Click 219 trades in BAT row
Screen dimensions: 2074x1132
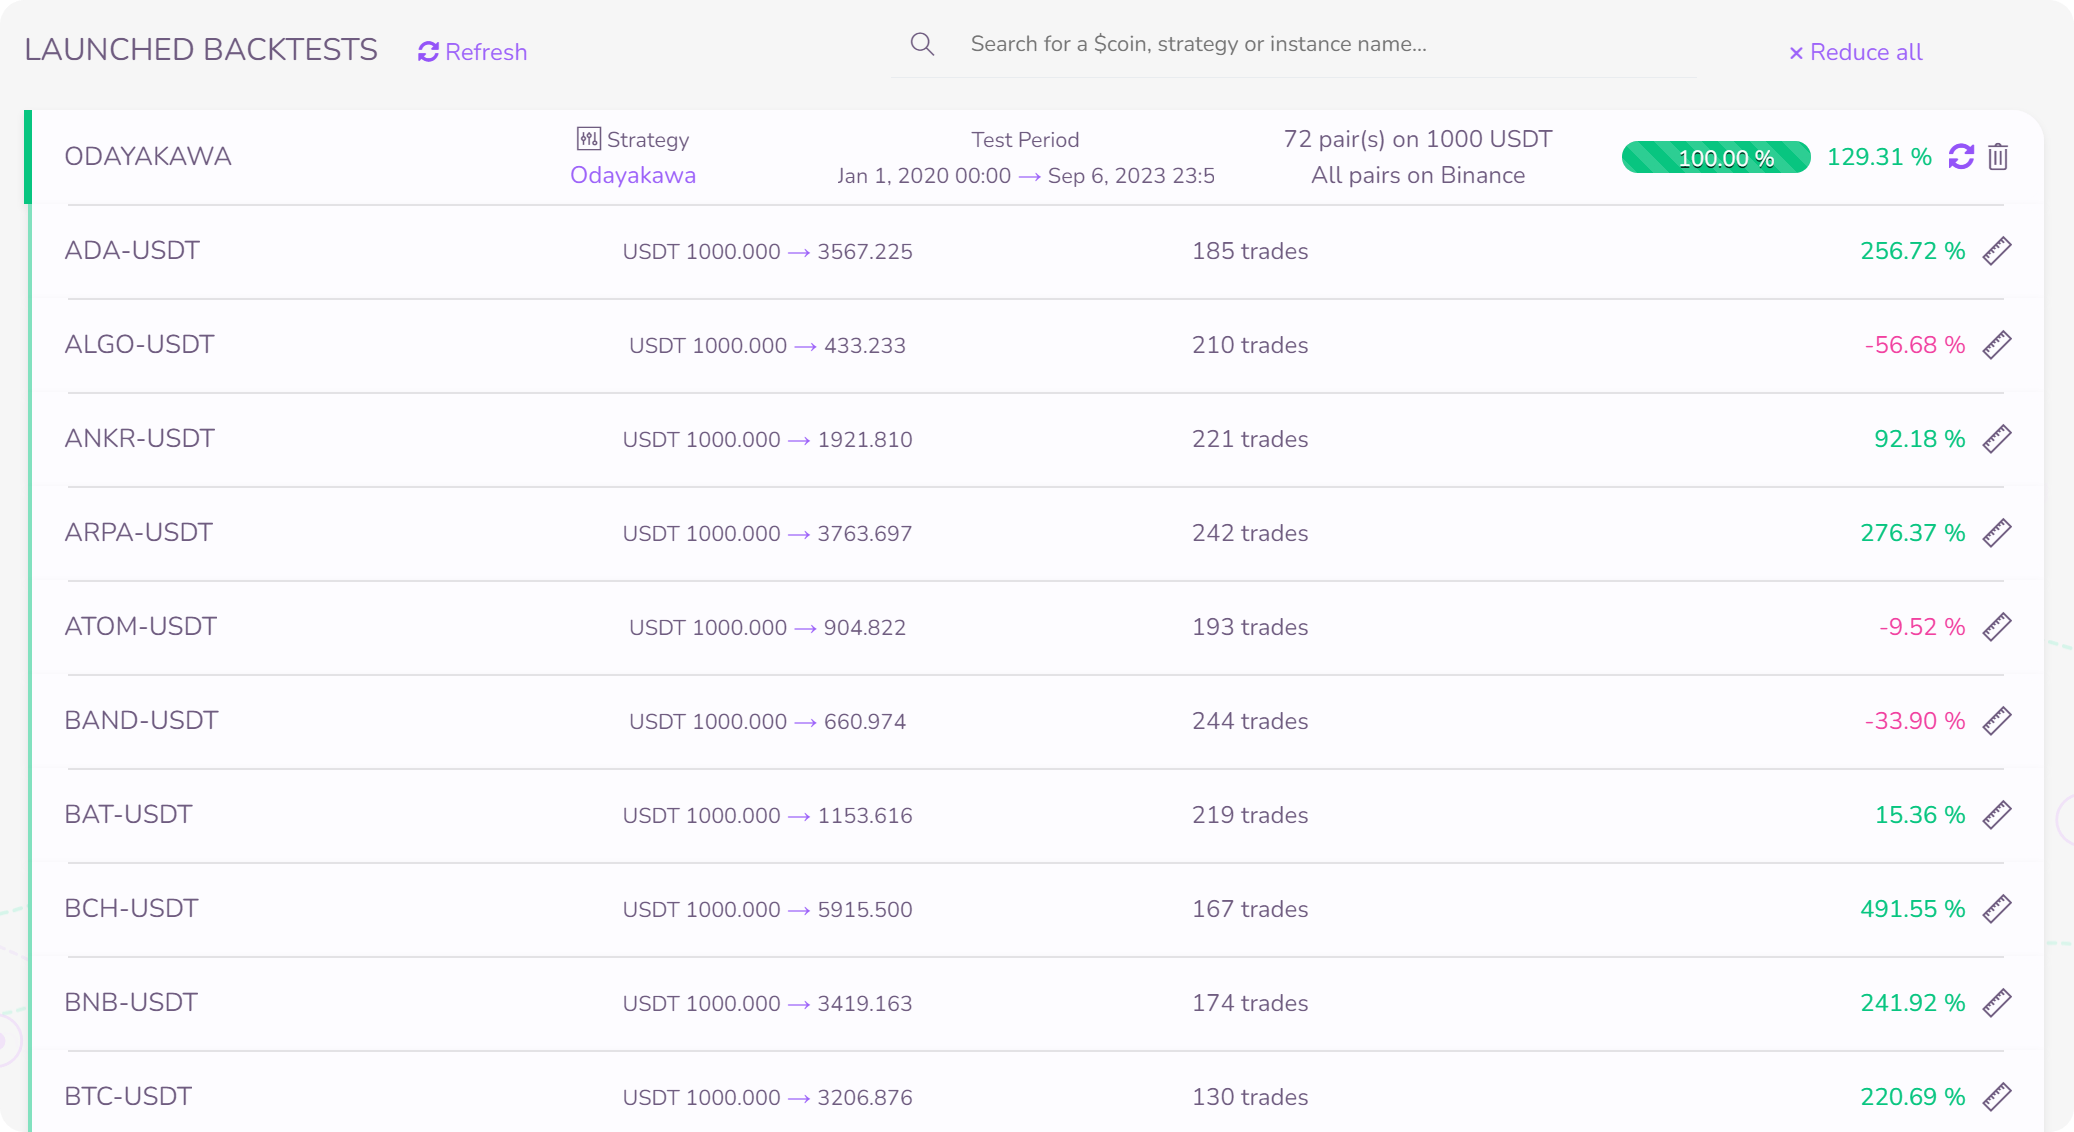[1250, 815]
